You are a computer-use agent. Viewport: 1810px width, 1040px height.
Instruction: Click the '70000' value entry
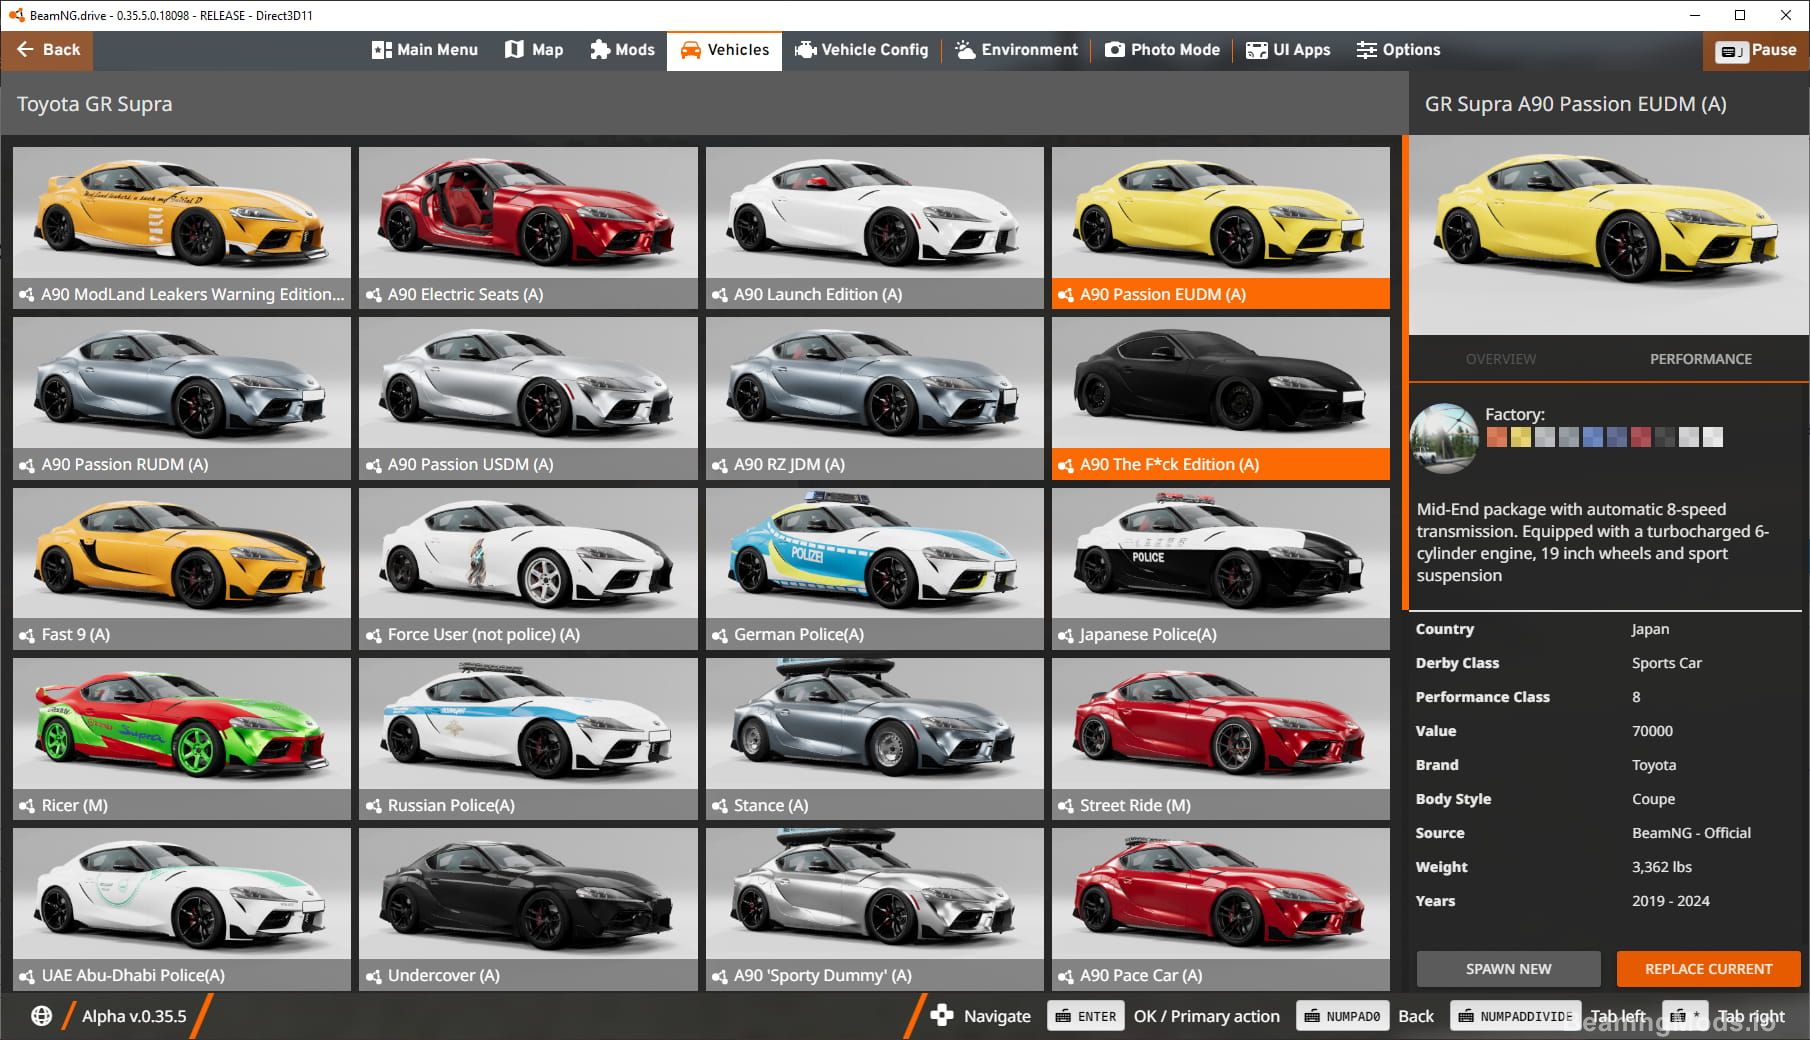point(1652,731)
